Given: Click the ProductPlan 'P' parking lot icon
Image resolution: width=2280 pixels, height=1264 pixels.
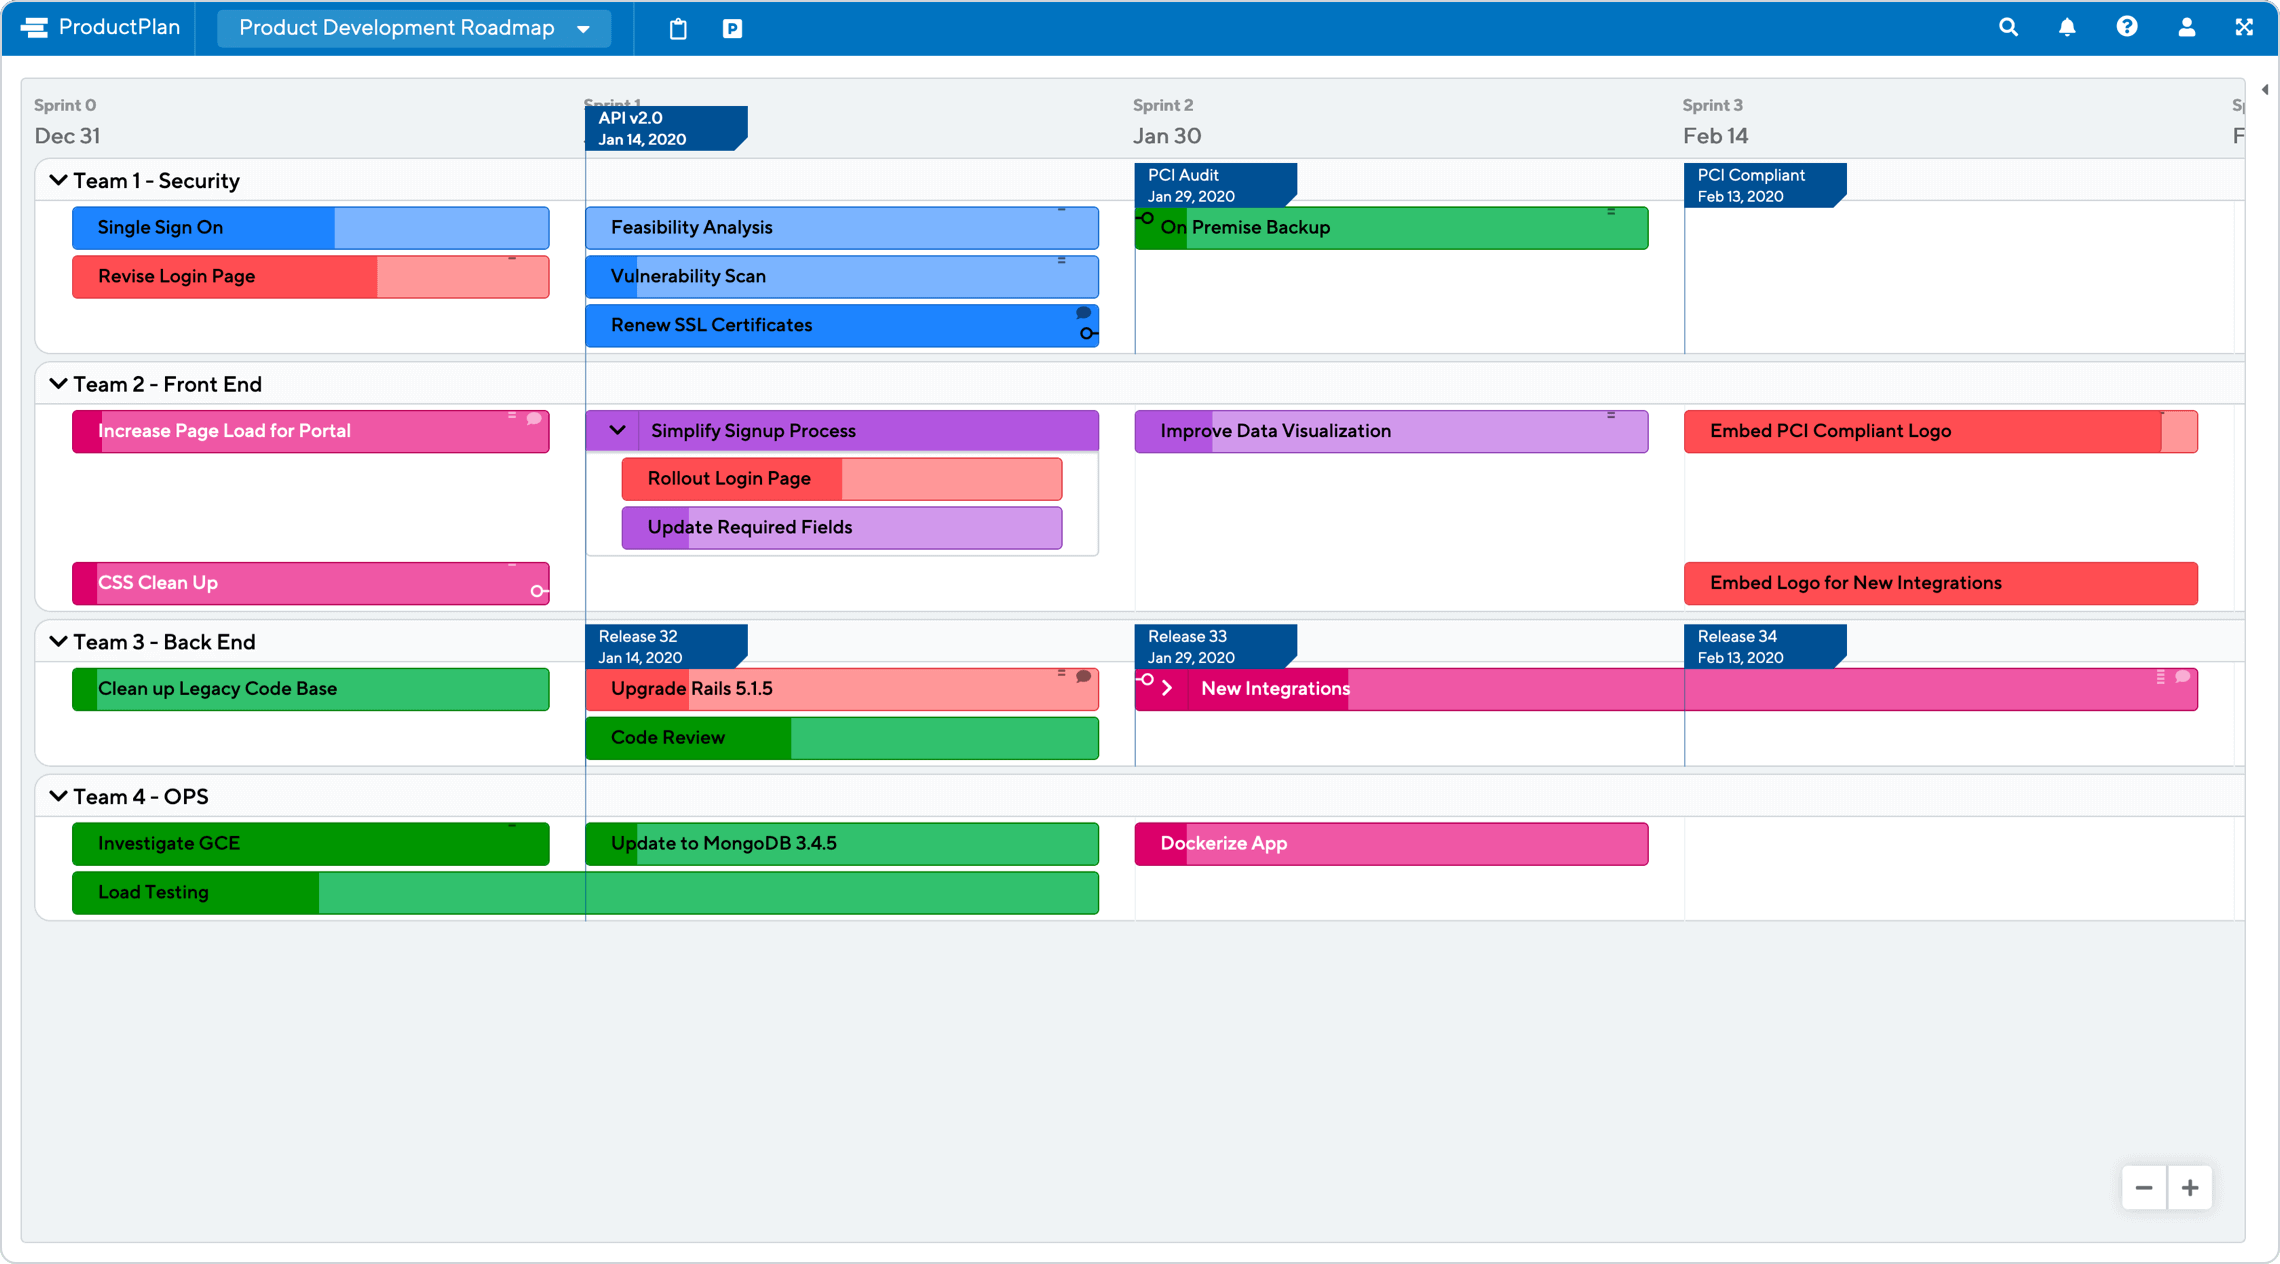Looking at the screenshot, I should [733, 28].
